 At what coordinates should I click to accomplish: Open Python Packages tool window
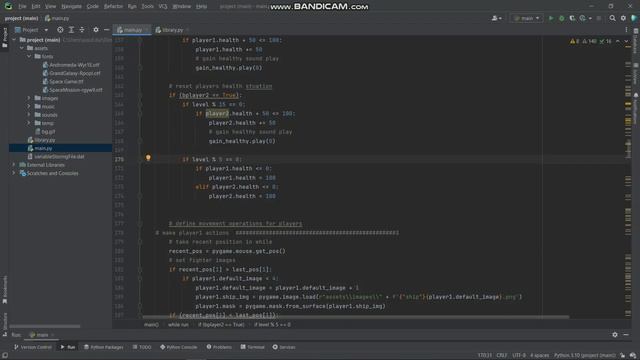103,347
